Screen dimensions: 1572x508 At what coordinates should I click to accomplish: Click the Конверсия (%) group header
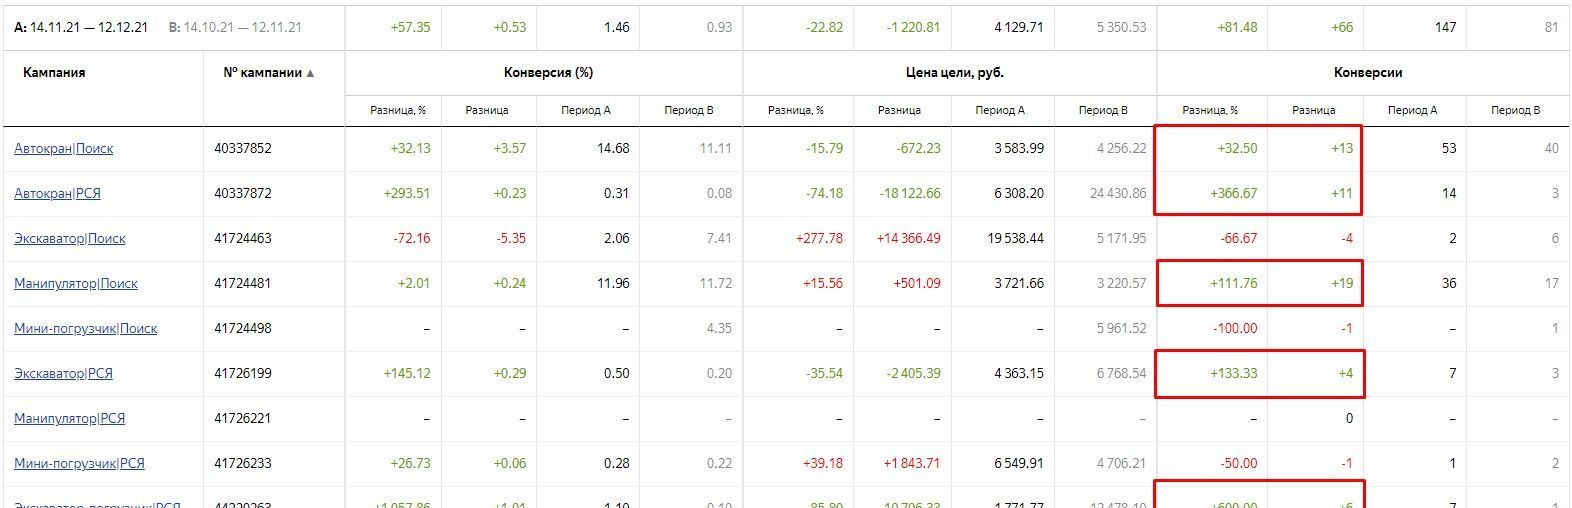pyautogui.click(x=549, y=73)
